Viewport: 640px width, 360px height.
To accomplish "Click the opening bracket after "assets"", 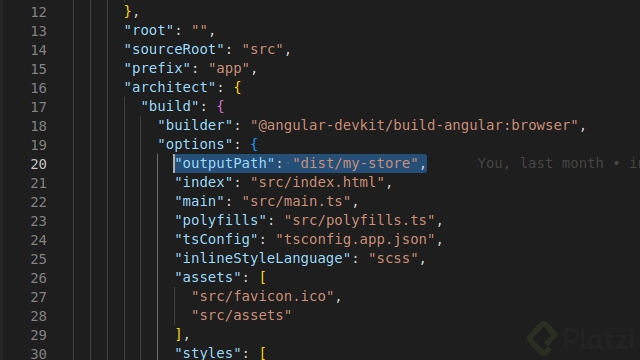I will coord(263,278).
